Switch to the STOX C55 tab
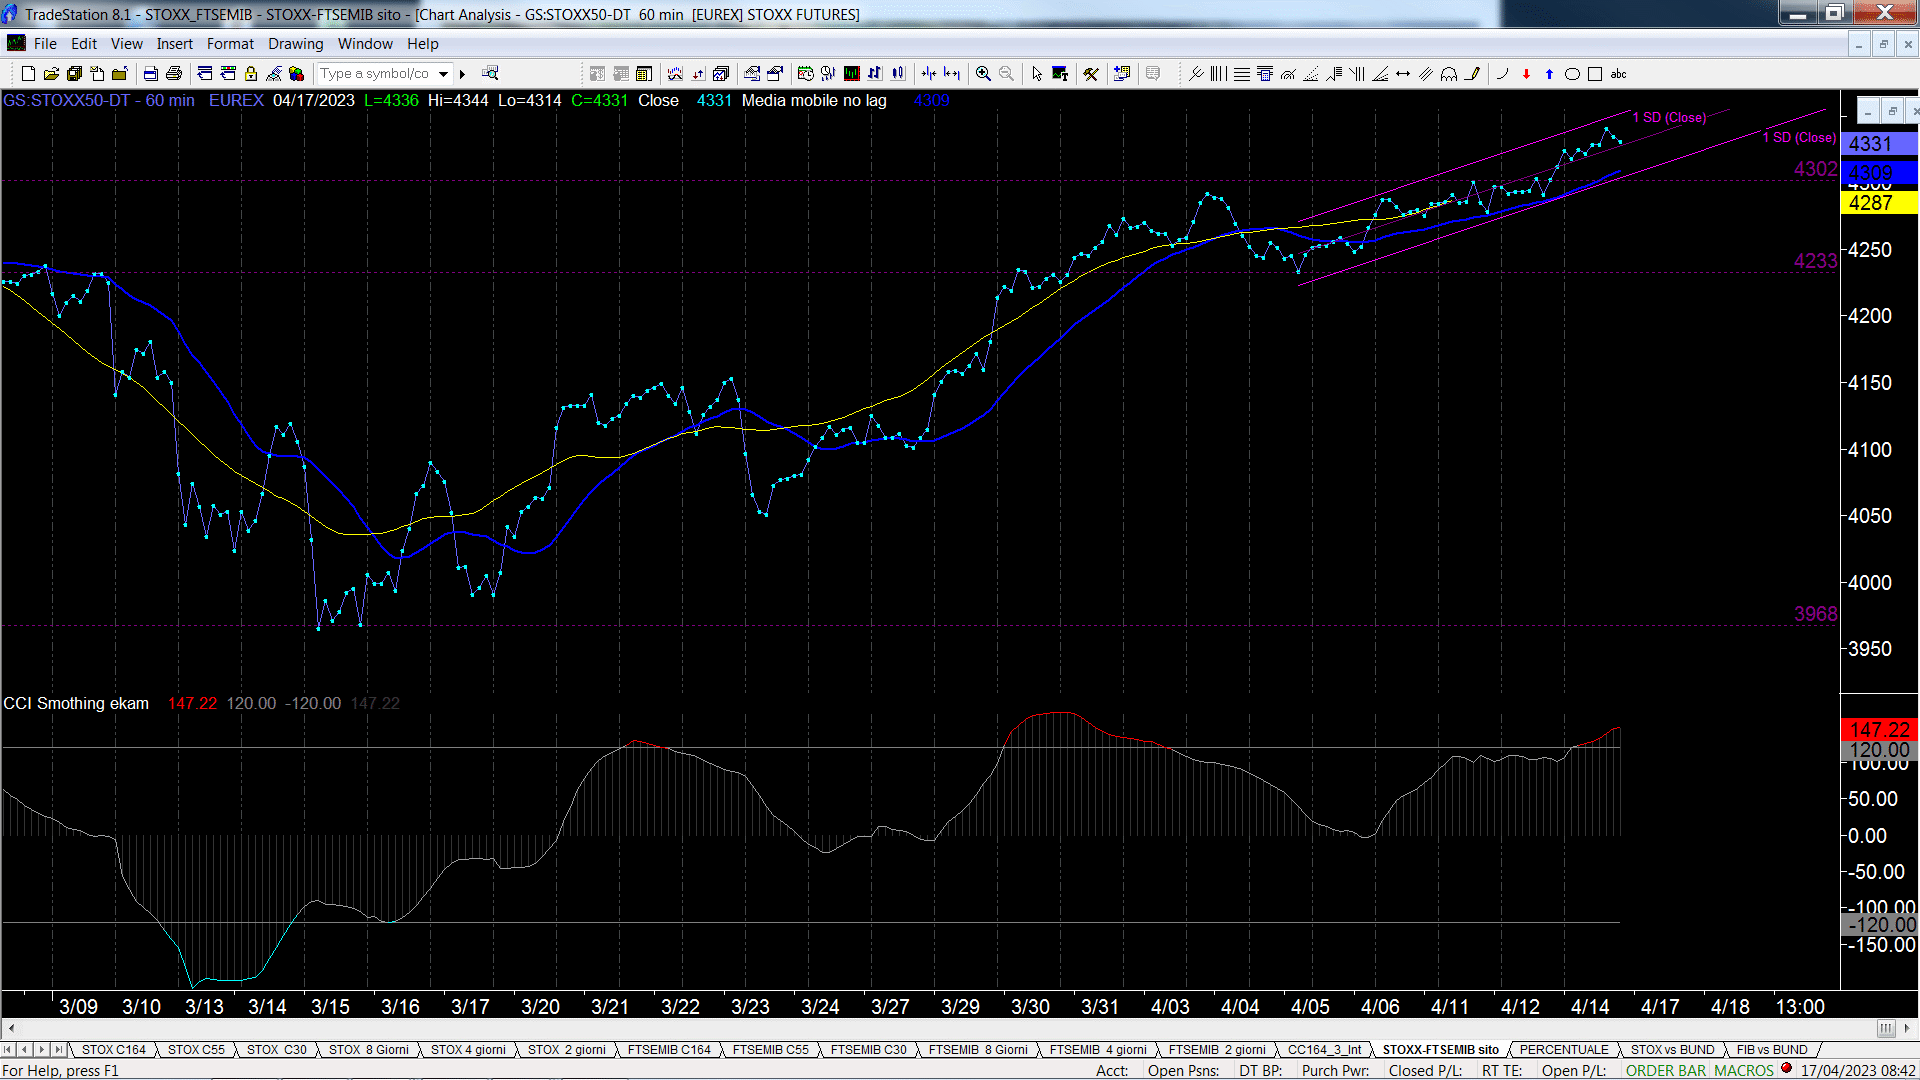Screen dimensions: 1920x1080 pos(196,1050)
